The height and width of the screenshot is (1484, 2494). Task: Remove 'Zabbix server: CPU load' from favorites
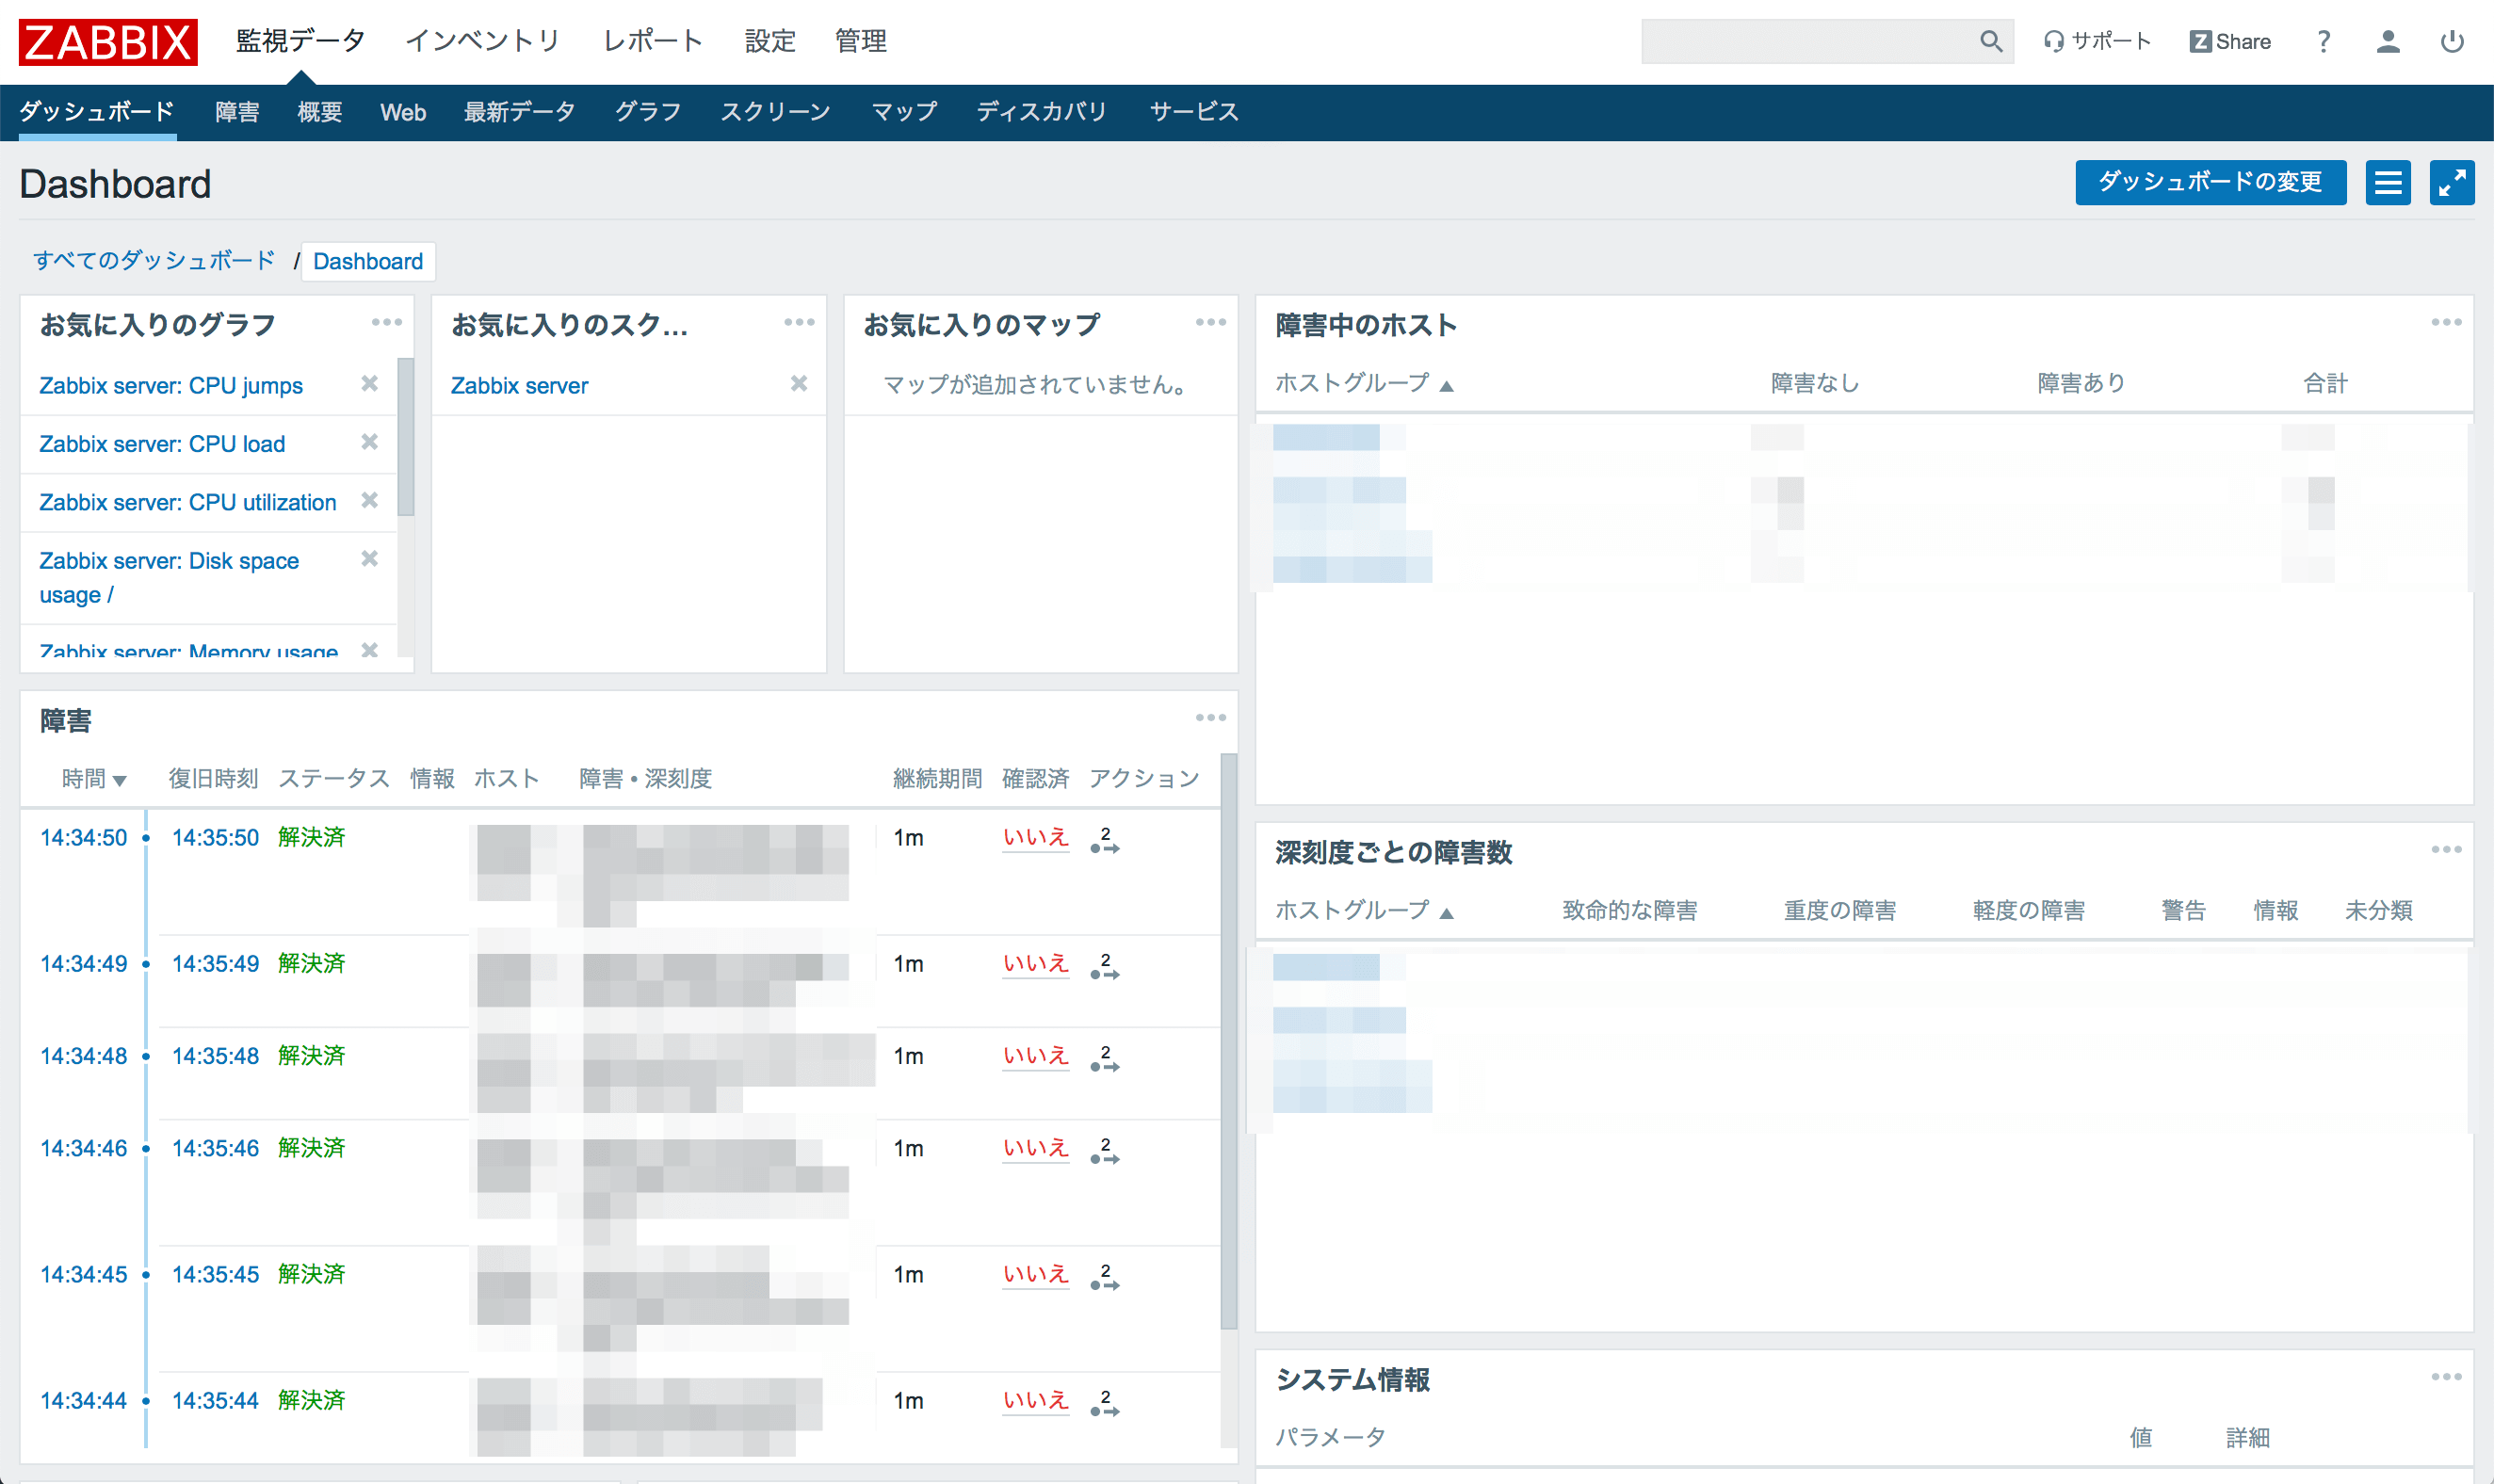pos(370,442)
